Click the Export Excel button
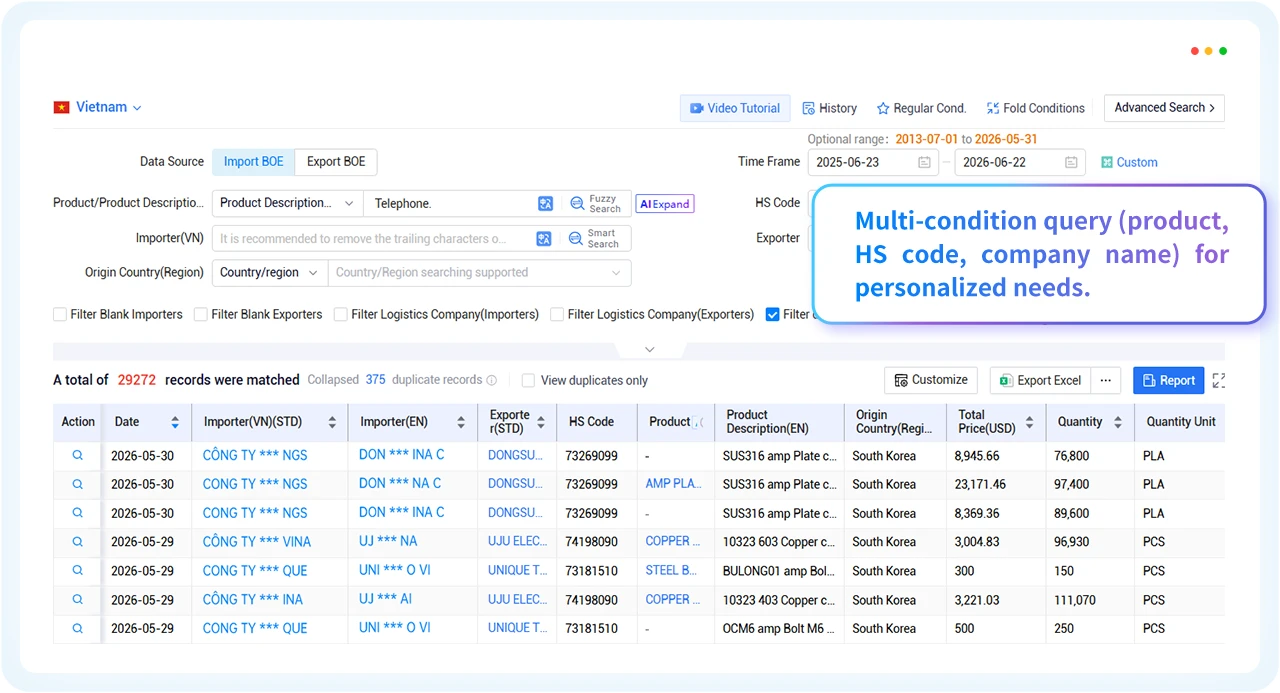This screenshot has width=1280, height=693. pyautogui.click(x=1039, y=380)
